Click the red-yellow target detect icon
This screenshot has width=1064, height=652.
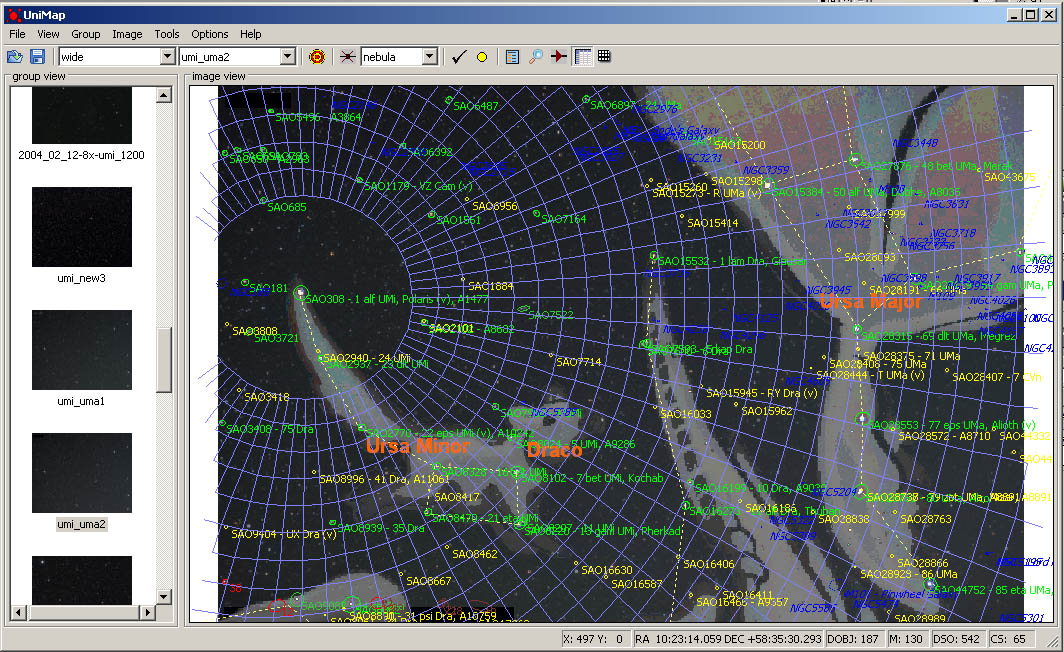tap(317, 57)
